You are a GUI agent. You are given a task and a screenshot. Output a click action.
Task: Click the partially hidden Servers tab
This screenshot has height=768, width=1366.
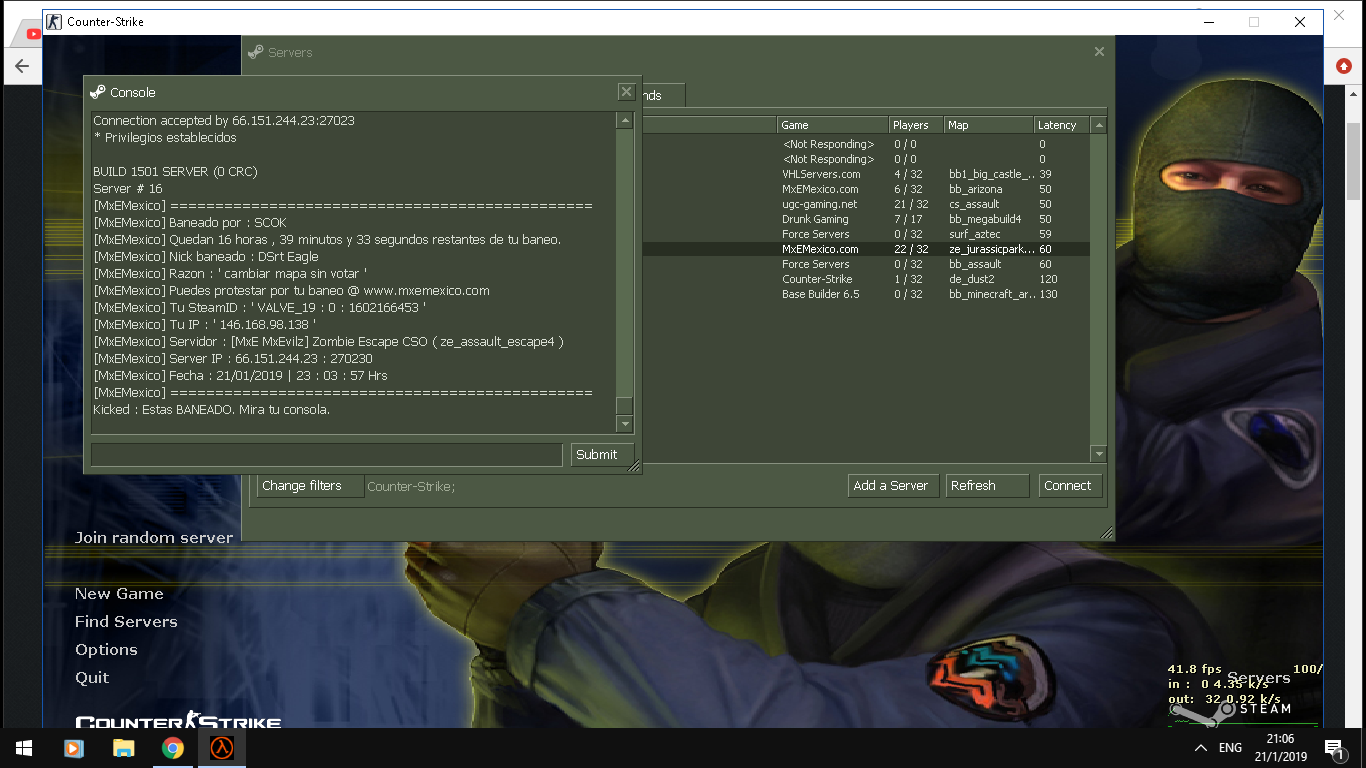click(662, 95)
